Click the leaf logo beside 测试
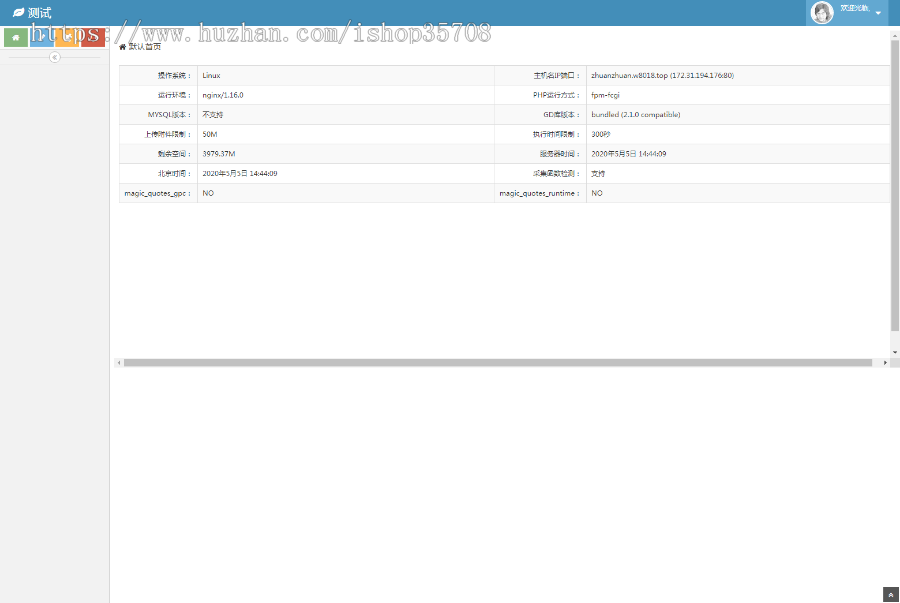Image resolution: width=900 pixels, height=603 pixels. [x=18, y=12]
